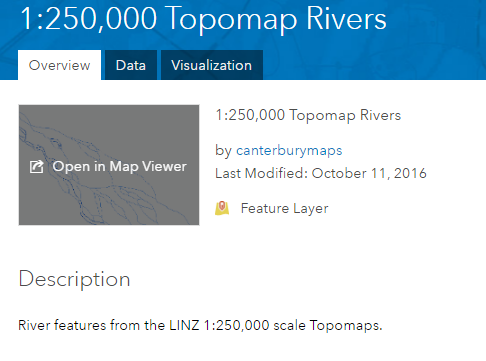
Task: Click the word Topomaps ending the description
Action: (x=346, y=325)
